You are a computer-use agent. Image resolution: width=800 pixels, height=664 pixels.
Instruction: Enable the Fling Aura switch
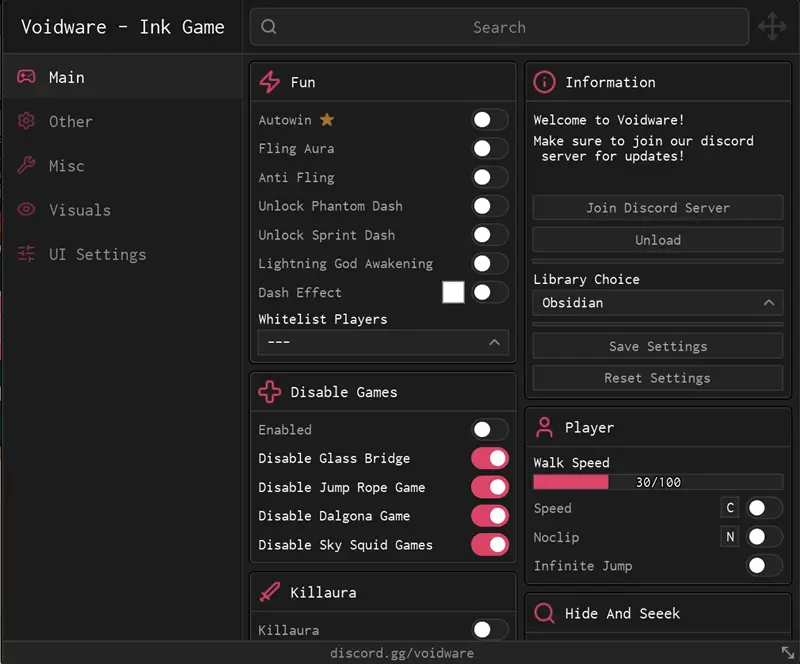489,149
